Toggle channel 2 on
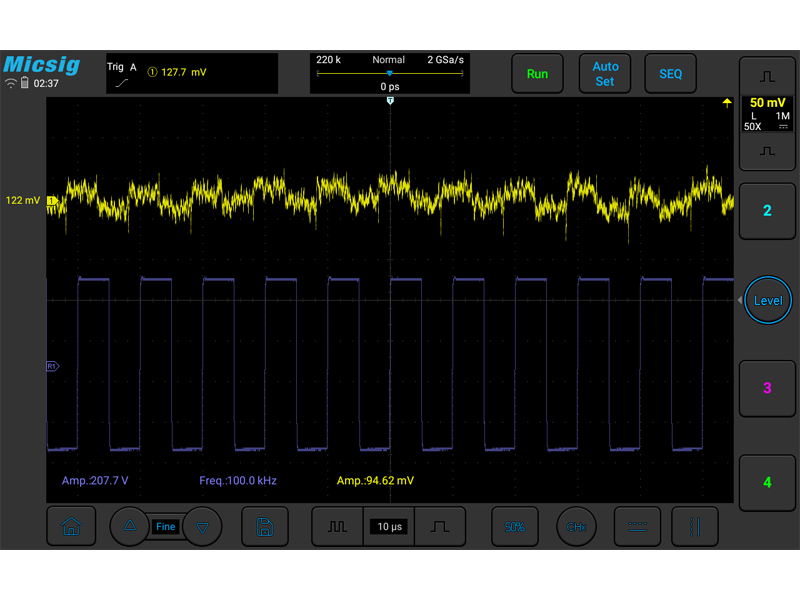The image size is (800, 600). tap(767, 211)
